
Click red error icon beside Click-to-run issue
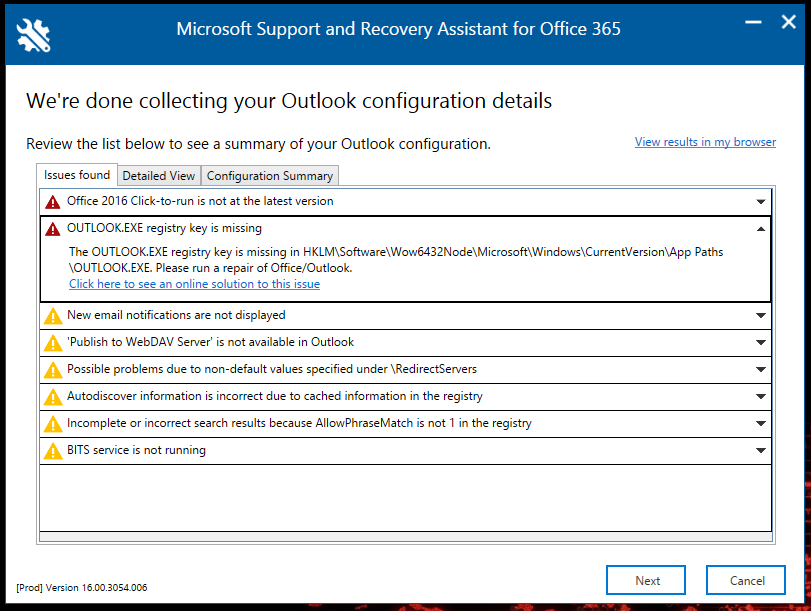pos(53,202)
